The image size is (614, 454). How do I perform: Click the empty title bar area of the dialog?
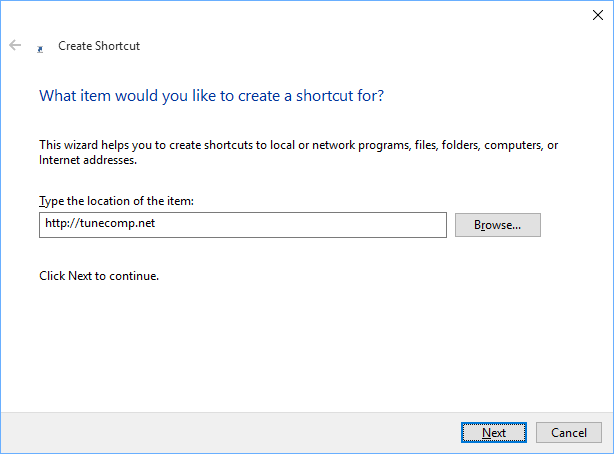click(300, 14)
